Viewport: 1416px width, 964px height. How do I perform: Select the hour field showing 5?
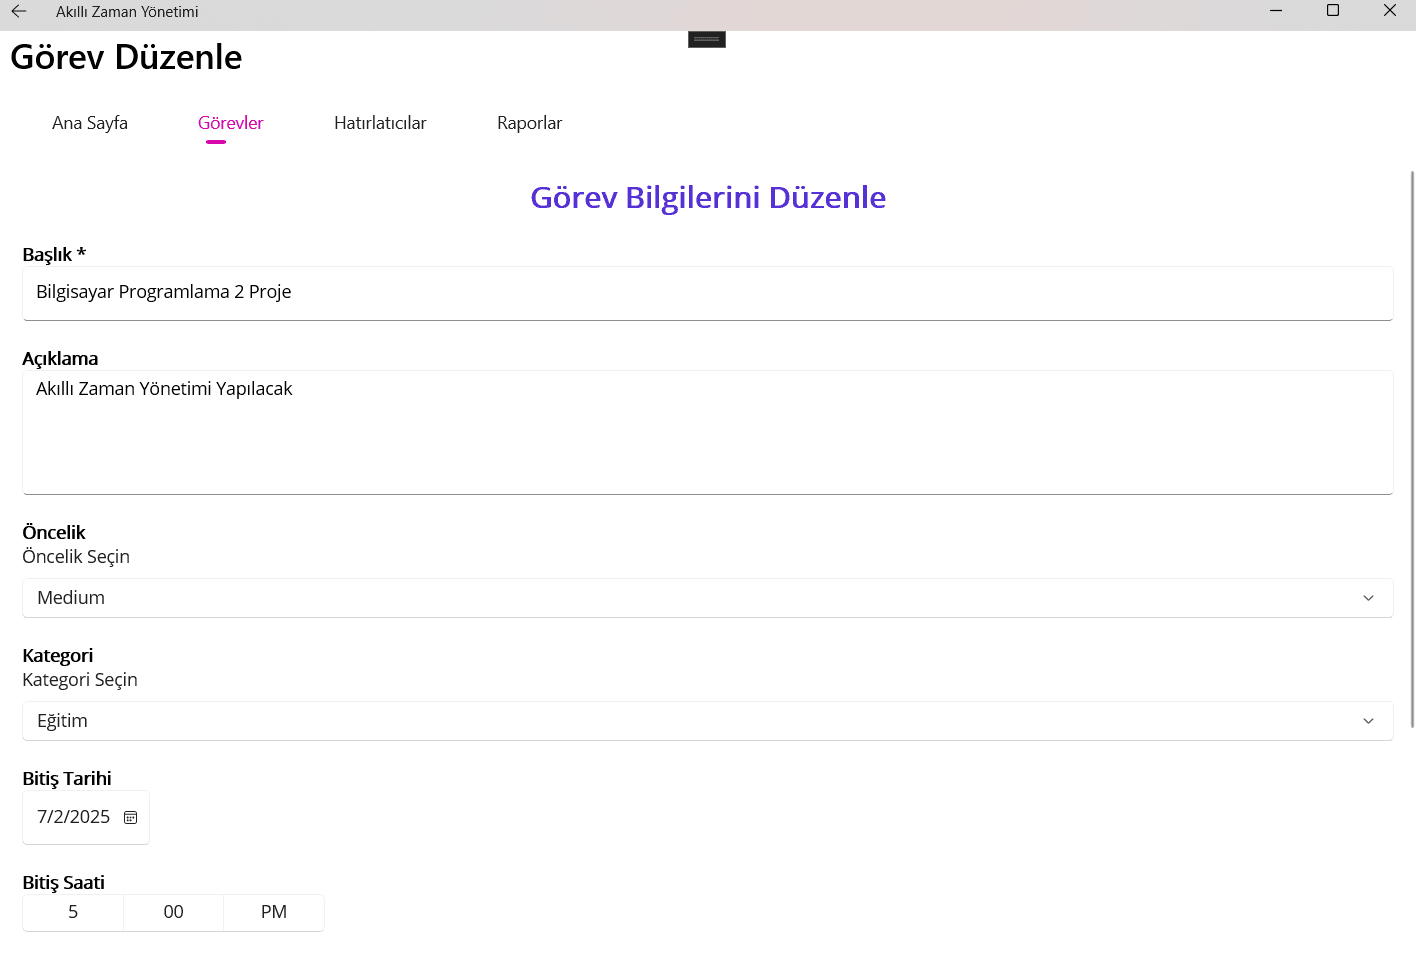pos(72,912)
